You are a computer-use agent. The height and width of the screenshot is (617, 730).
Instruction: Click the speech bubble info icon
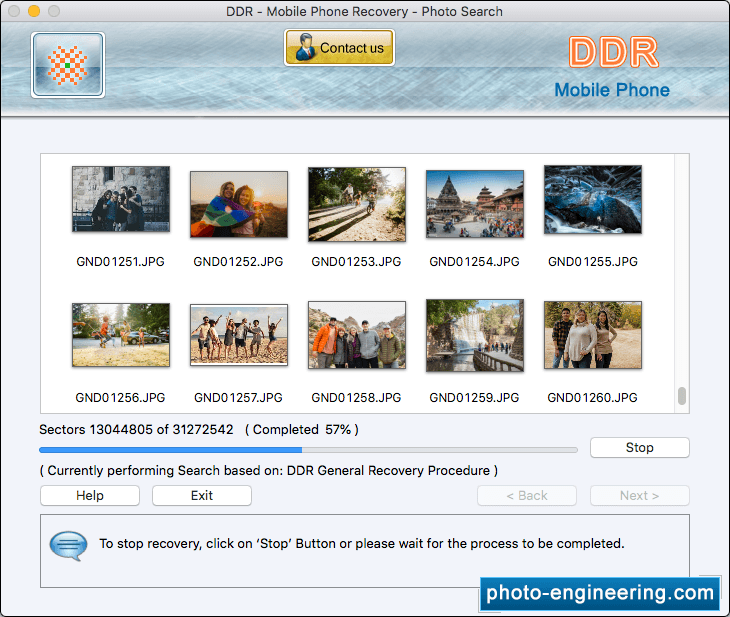click(x=68, y=545)
